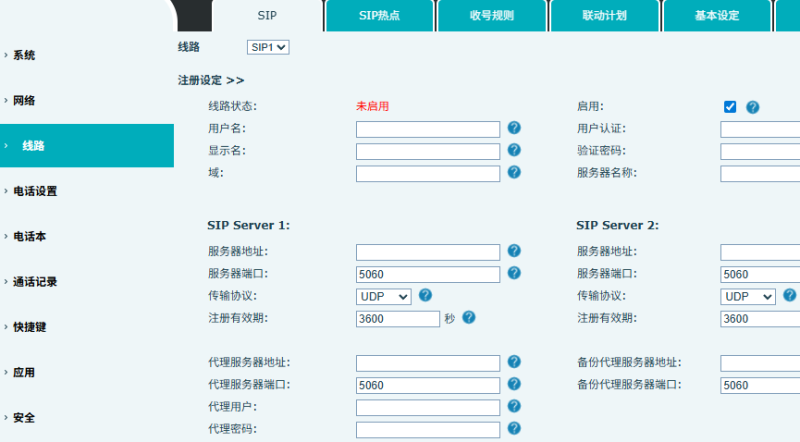This screenshot has height=442, width=800.
Task: Toggle the 启用 checkbox
Action: click(x=730, y=107)
